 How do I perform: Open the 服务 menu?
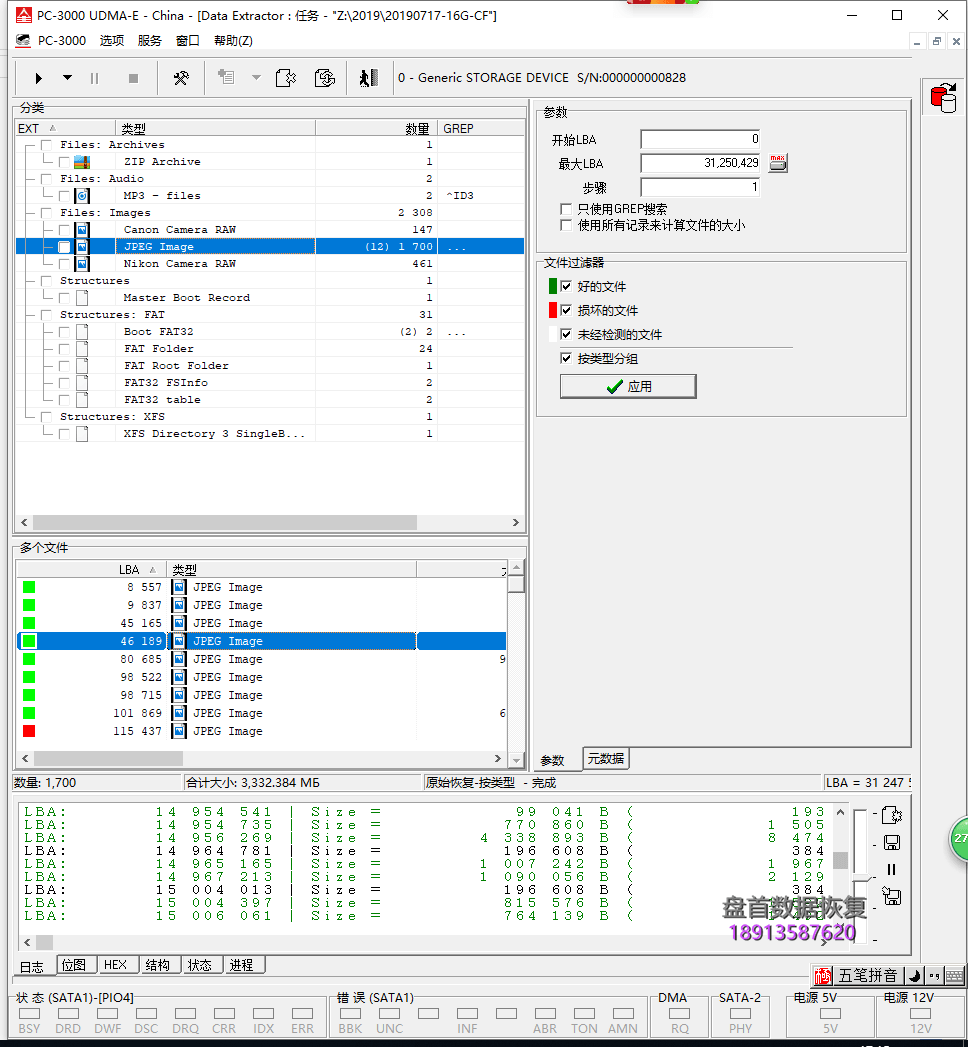[150, 41]
